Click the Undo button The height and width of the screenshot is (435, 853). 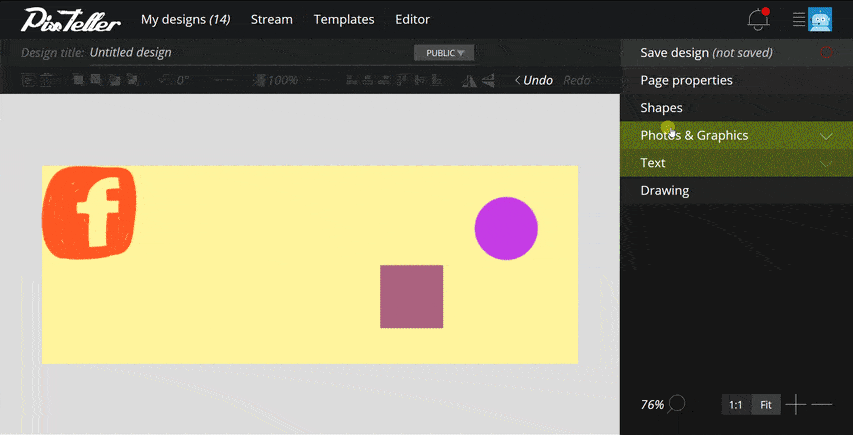534,80
